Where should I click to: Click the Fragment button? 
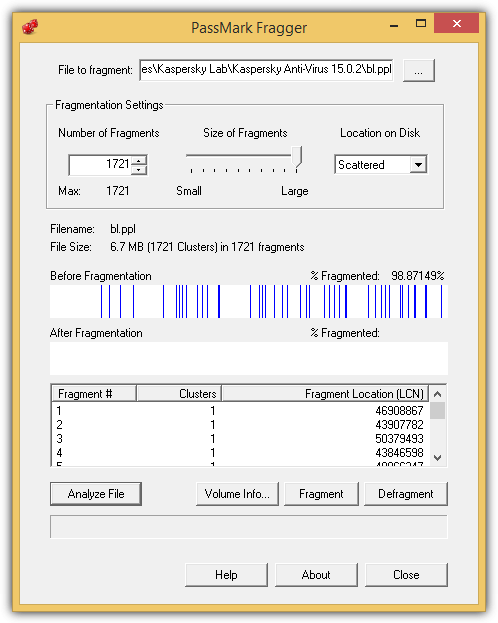point(321,494)
